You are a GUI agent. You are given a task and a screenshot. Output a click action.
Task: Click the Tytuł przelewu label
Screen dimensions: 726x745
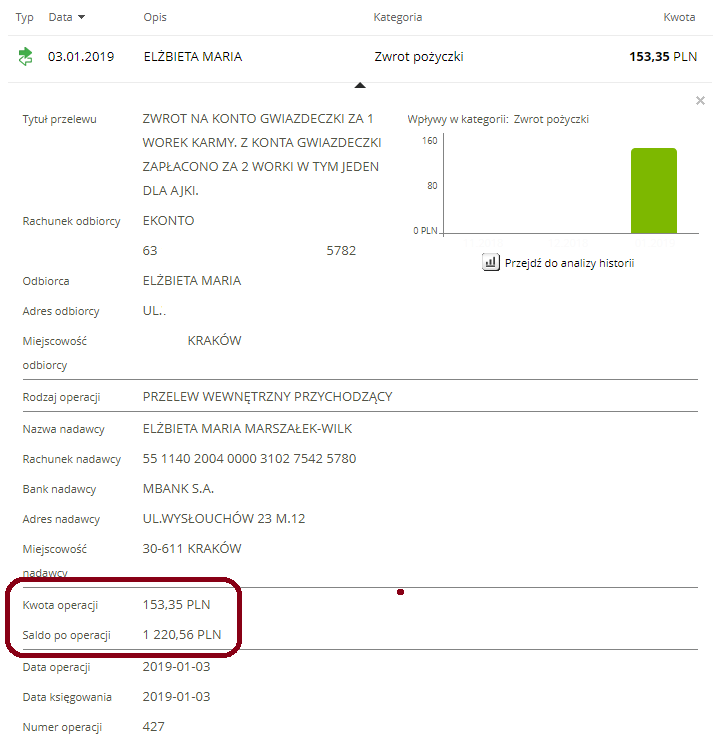[59, 119]
